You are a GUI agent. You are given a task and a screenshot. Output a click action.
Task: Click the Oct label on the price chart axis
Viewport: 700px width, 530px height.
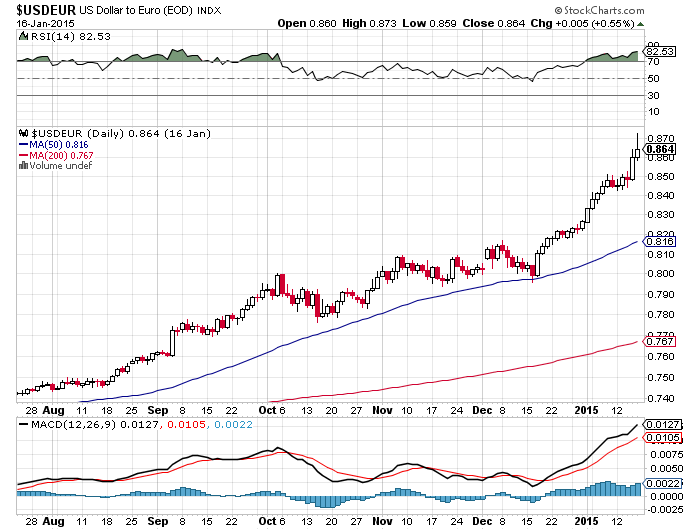[x=267, y=410]
